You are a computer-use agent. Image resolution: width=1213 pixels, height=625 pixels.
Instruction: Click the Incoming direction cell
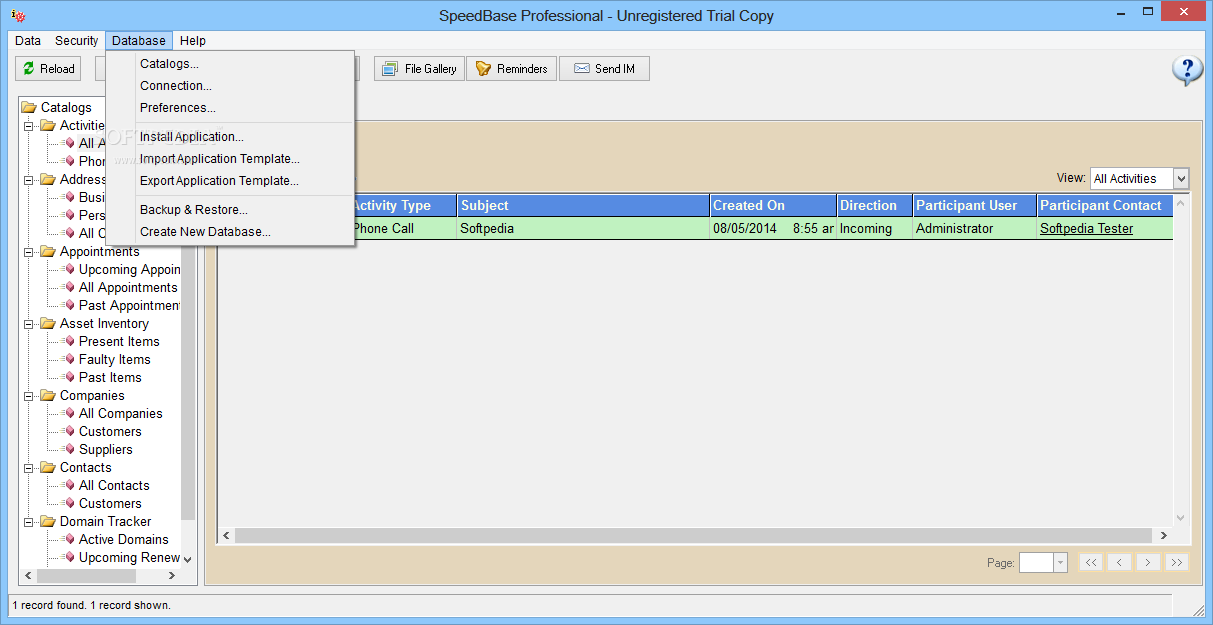click(875, 228)
